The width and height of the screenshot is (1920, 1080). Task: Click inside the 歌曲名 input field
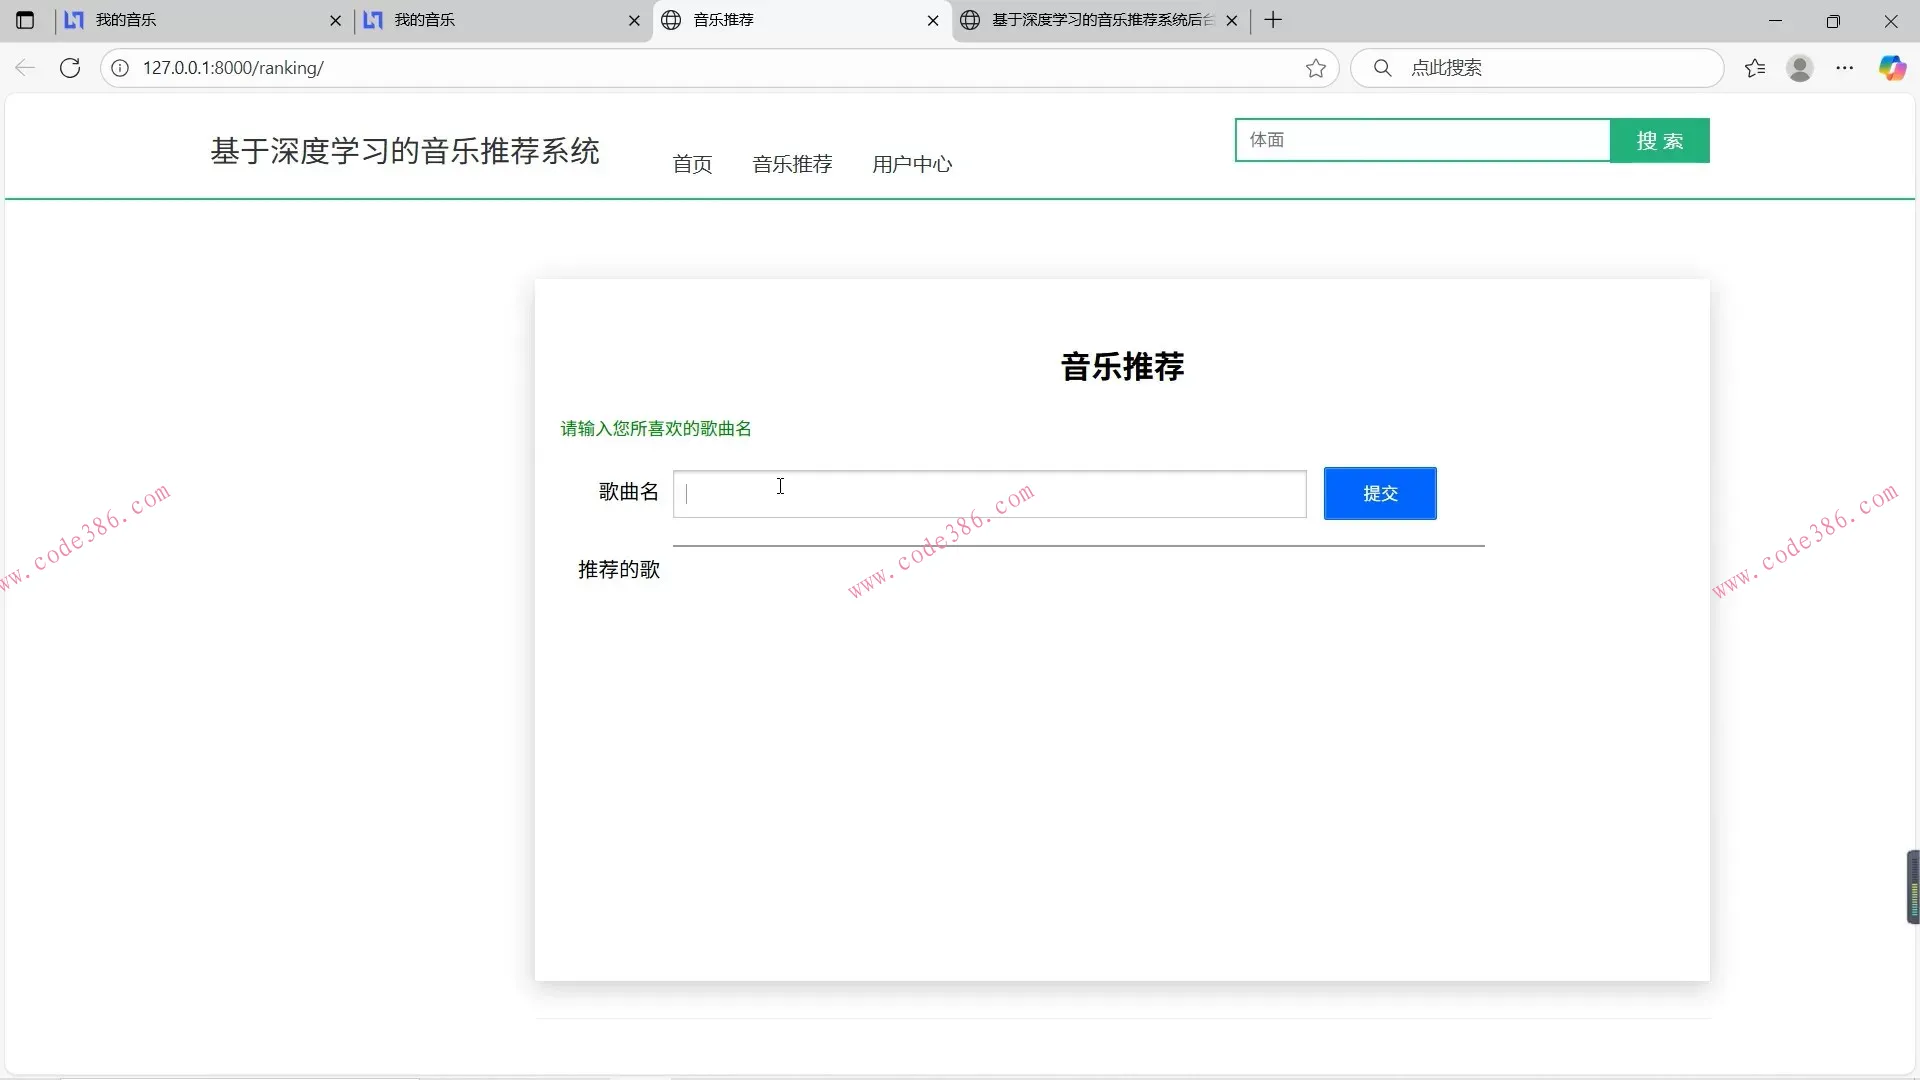[990, 493]
